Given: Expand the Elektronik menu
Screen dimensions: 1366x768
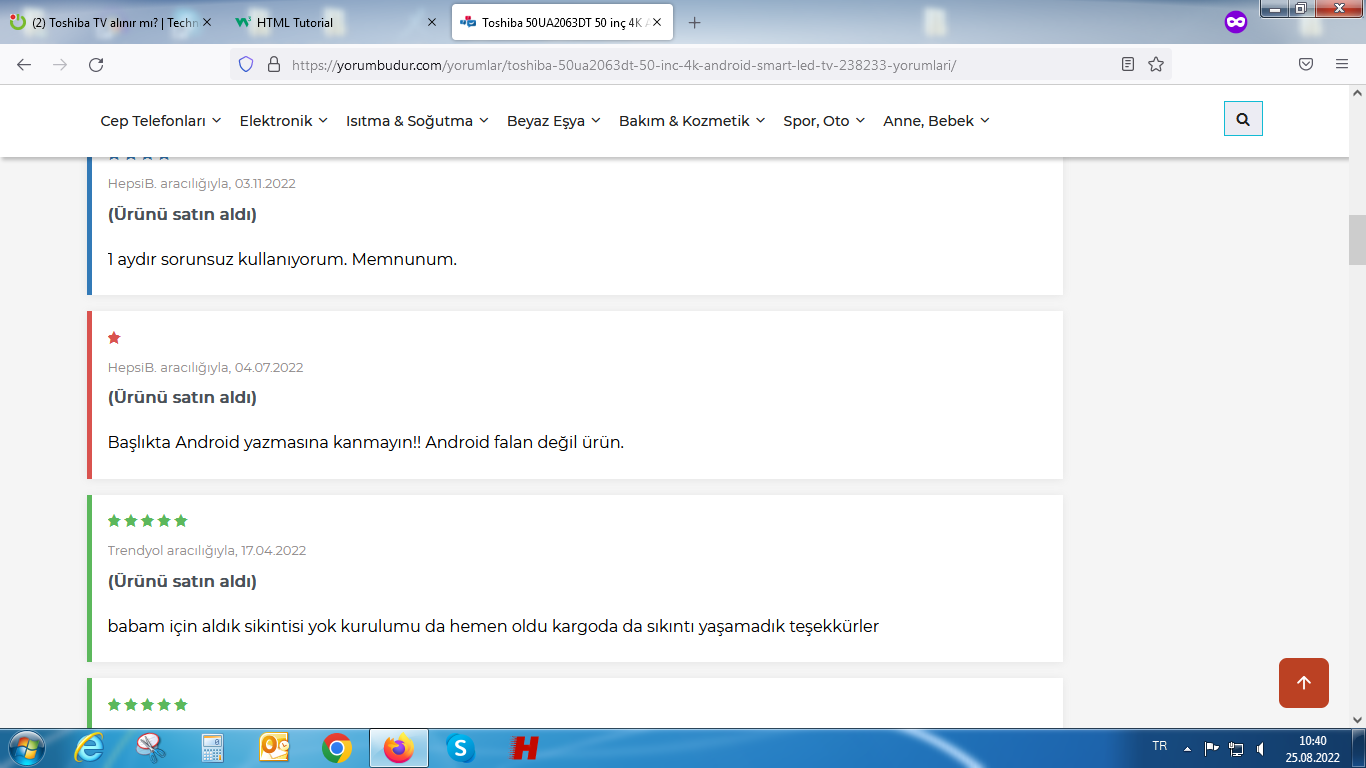Looking at the screenshot, I should [x=284, y=121].
